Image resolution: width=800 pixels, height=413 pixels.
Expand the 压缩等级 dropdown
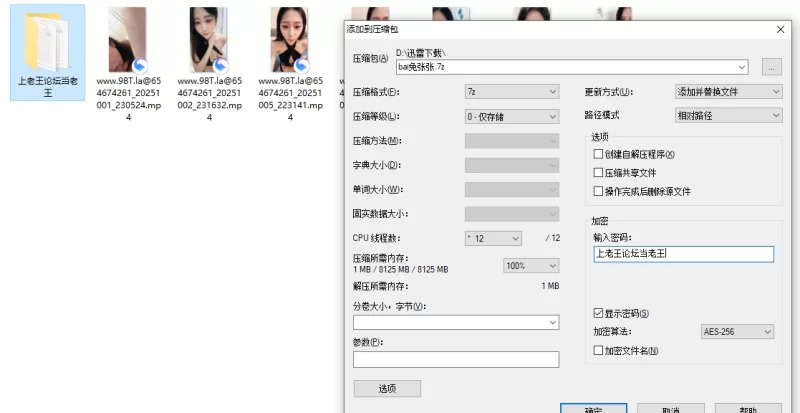coord(511,116)
